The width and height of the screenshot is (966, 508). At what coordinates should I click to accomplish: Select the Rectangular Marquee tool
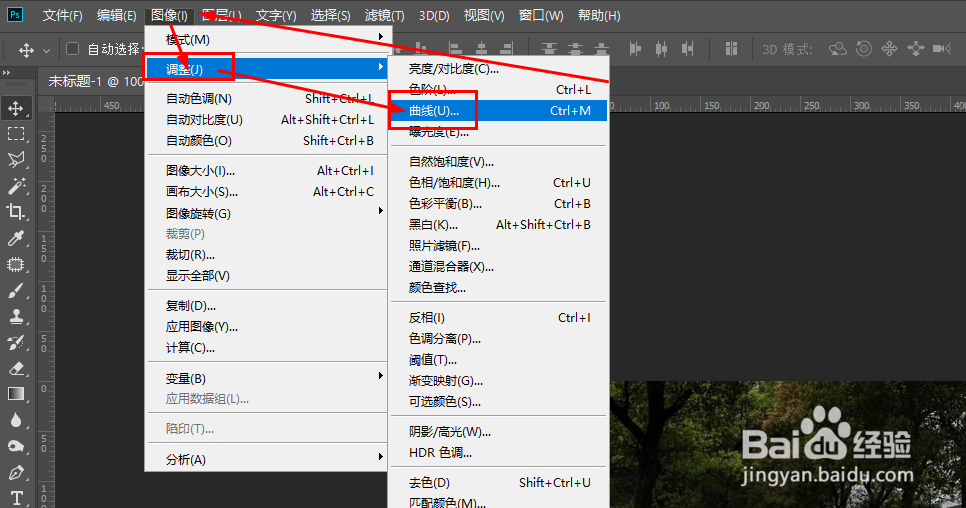coord(15,134)
